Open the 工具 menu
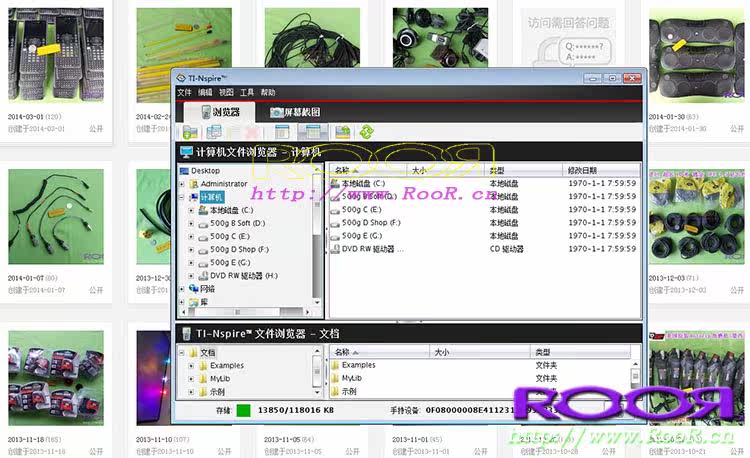 (x=247, y=92)
